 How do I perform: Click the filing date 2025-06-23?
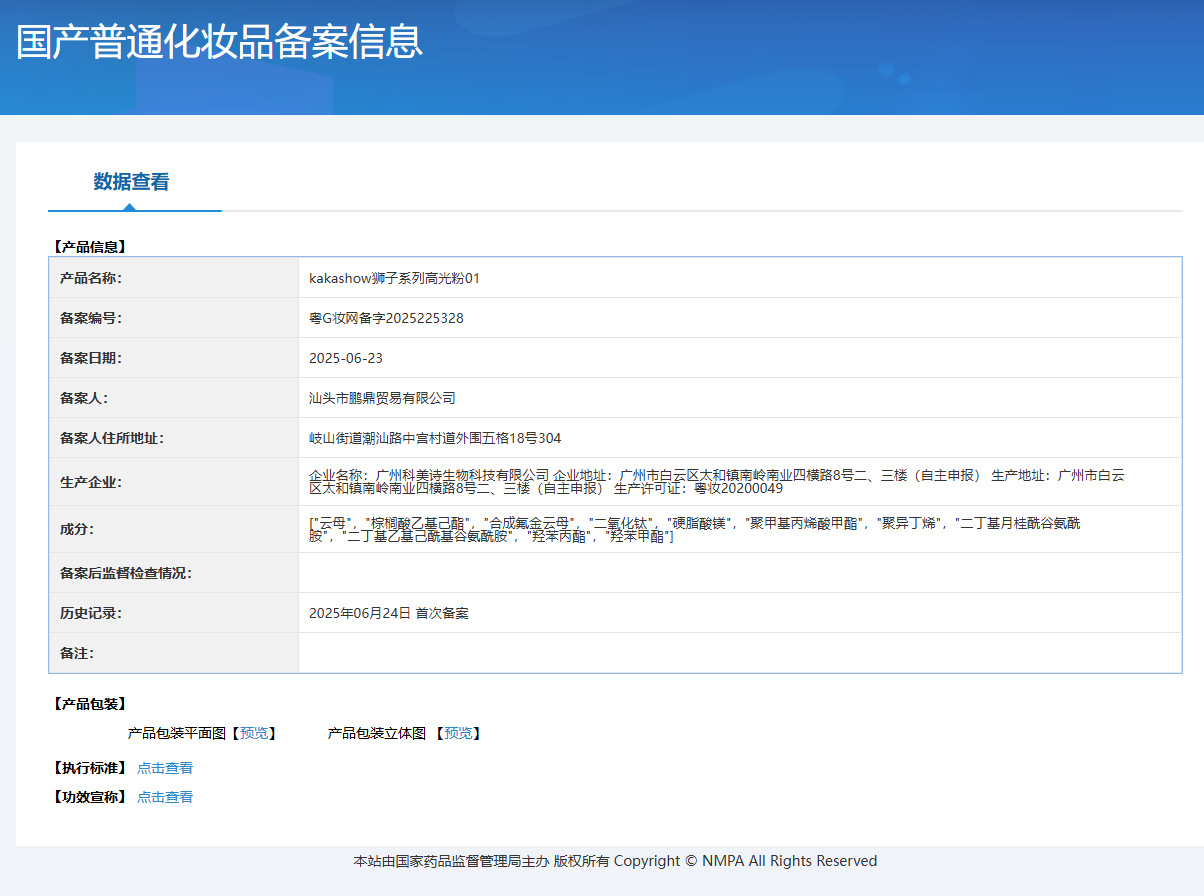click(346, 358)
